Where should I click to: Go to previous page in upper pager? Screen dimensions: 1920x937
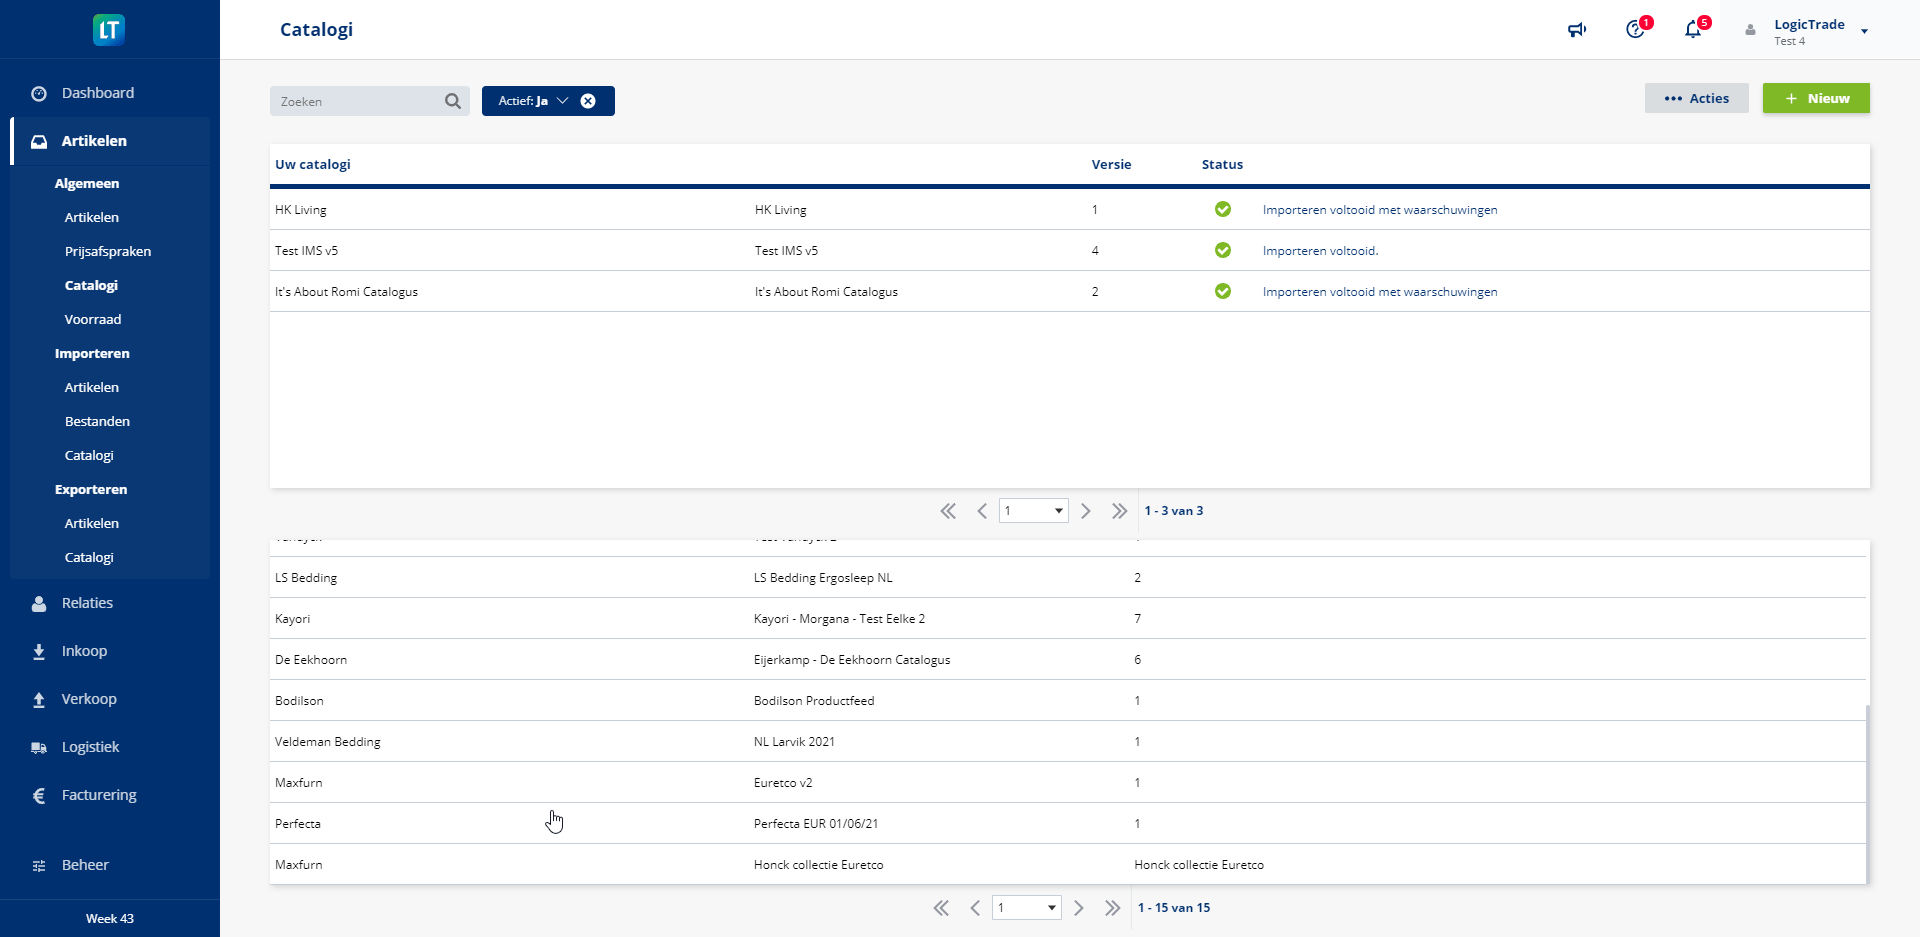coord(982,511)
